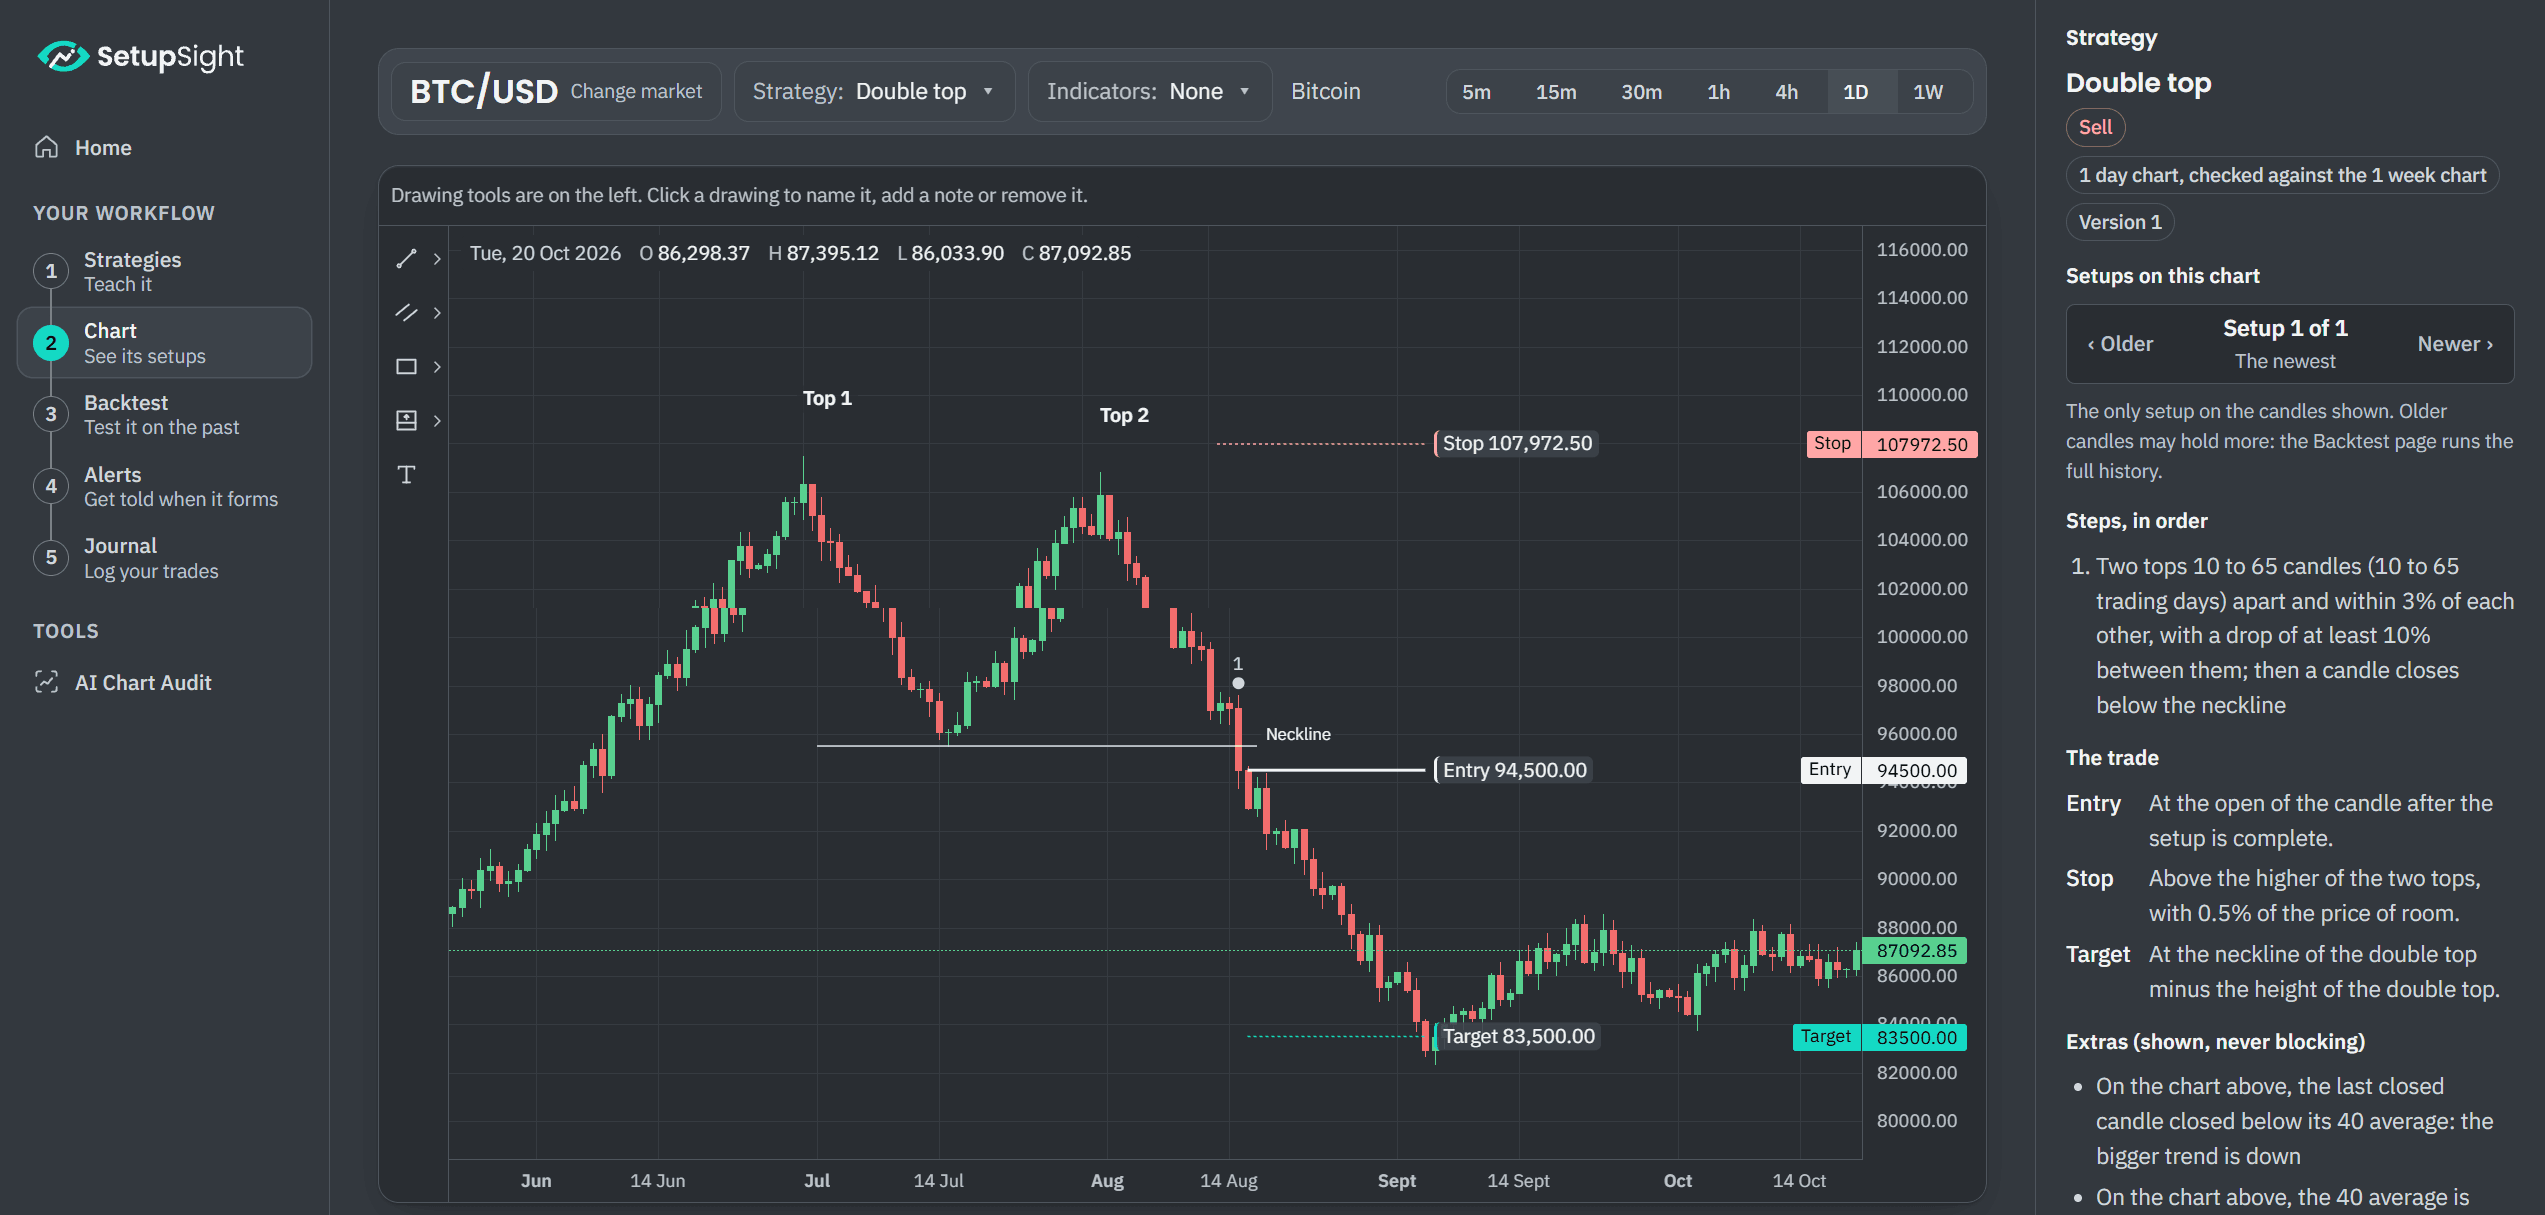Click step 5 circle for Journal
The width and height of the screenshot is (2545, 1215).
51,557
